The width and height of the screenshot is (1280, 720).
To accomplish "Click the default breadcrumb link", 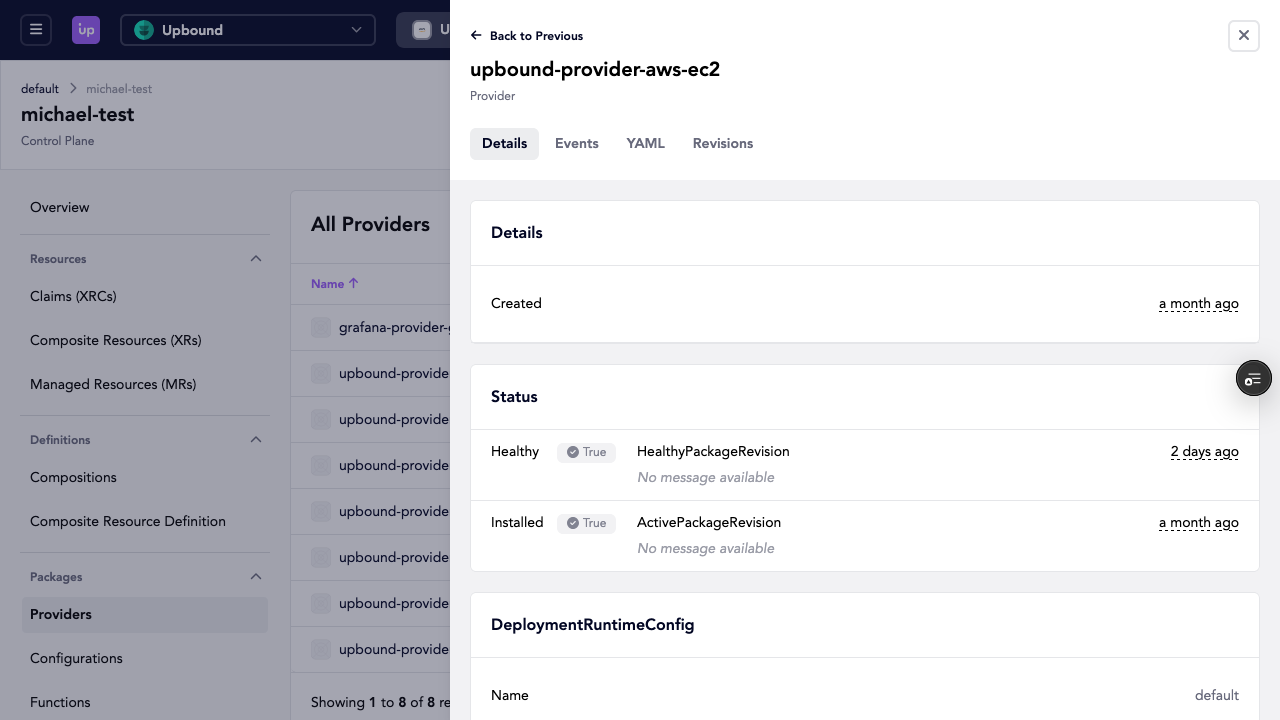I will pos(40,88).
